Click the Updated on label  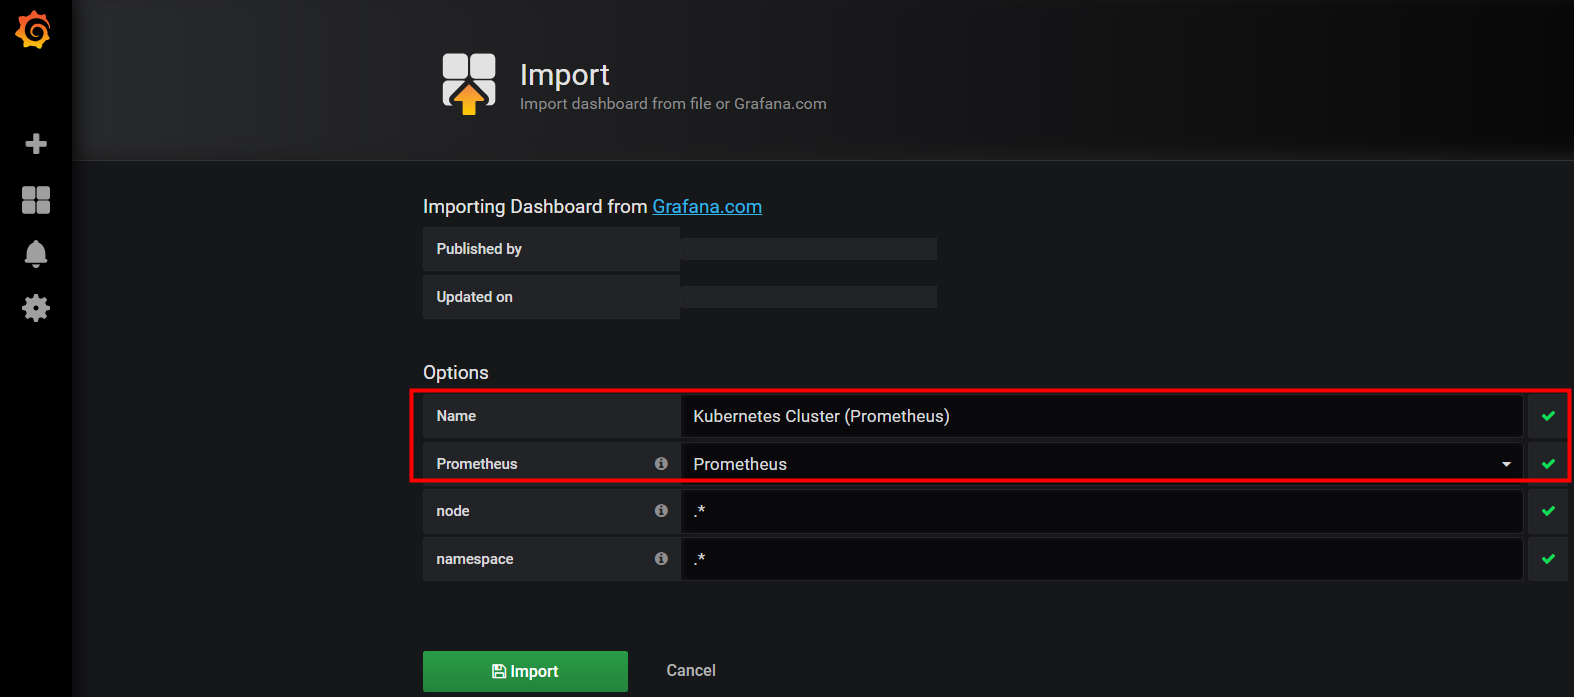point(474,297)
